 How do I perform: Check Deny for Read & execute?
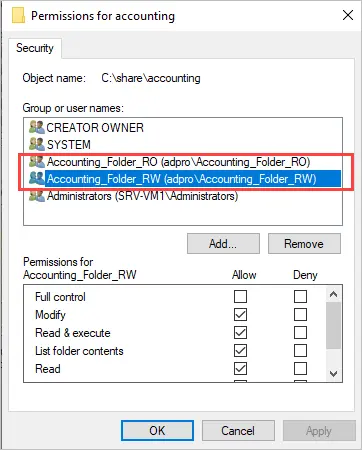tap(300, 332)
